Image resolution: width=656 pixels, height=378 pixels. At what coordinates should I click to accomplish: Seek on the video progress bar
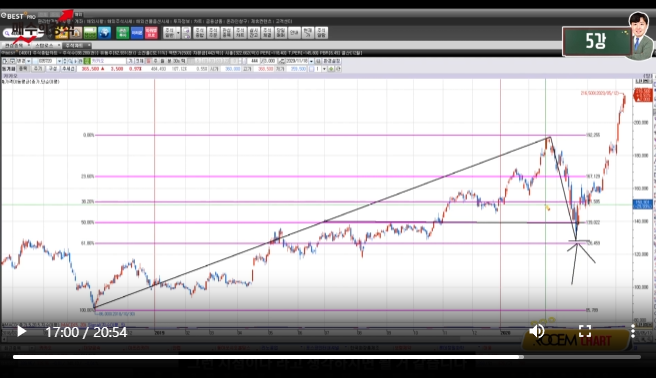tap(326, 357)
